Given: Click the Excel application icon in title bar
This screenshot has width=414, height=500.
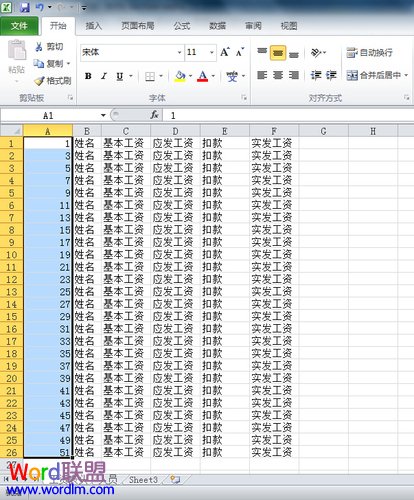Looking at the screenshot, I should click(7, 7).
